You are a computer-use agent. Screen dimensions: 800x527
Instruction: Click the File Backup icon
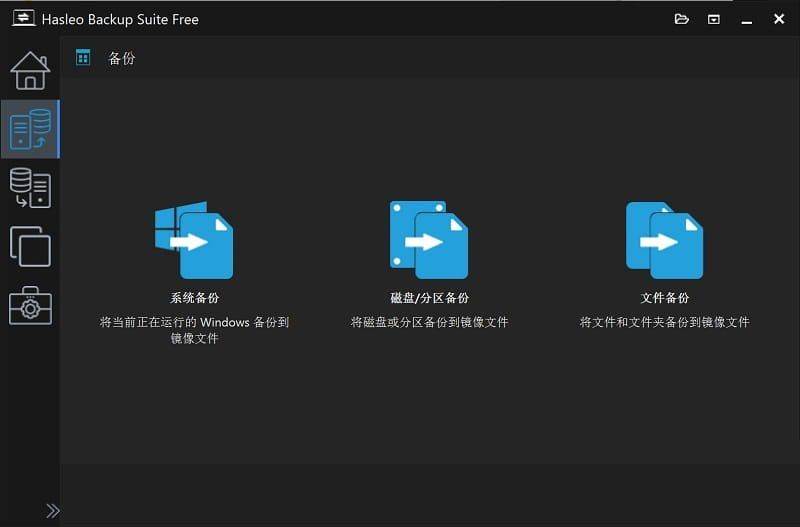click(x=664, y=240)
